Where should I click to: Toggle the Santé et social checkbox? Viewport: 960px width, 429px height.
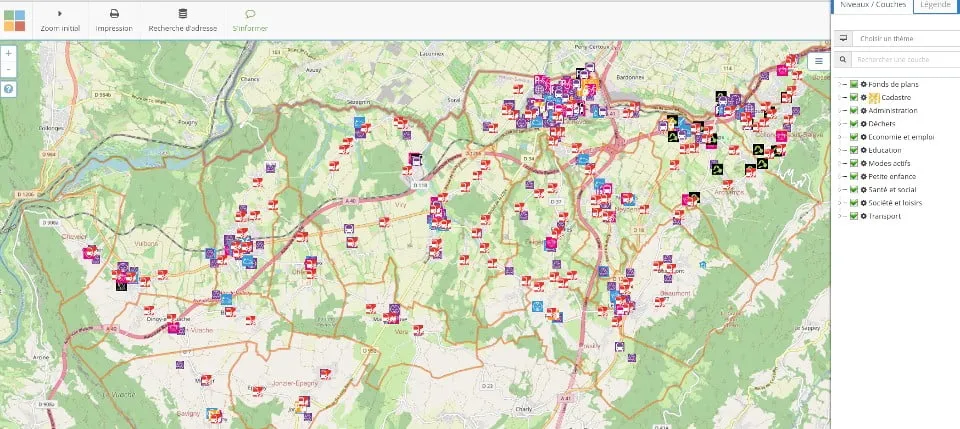tap(853, 190)
